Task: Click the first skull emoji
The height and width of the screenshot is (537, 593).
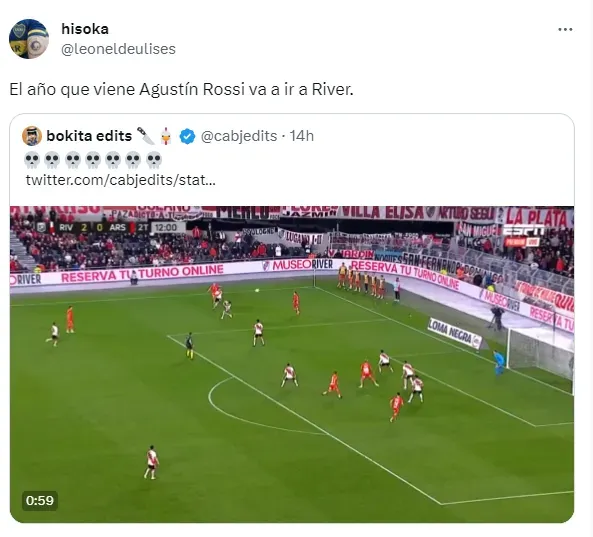Action: click(x=32, y=160)
